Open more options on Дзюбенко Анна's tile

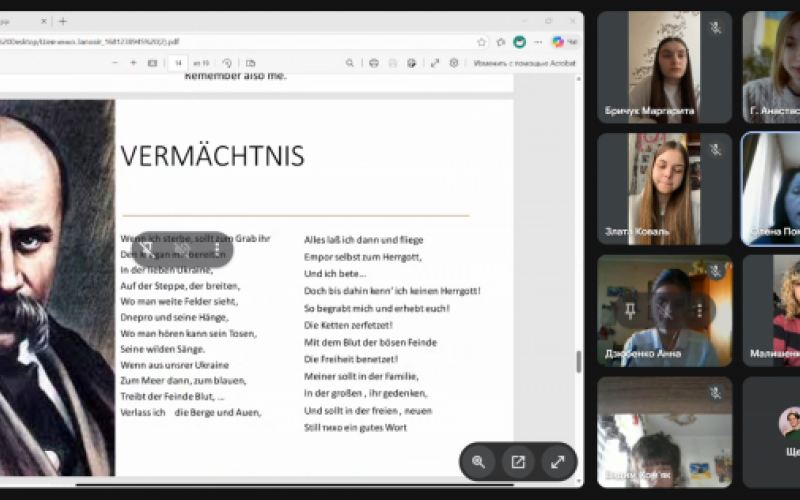pyautogui.click(x=699, y=311)
